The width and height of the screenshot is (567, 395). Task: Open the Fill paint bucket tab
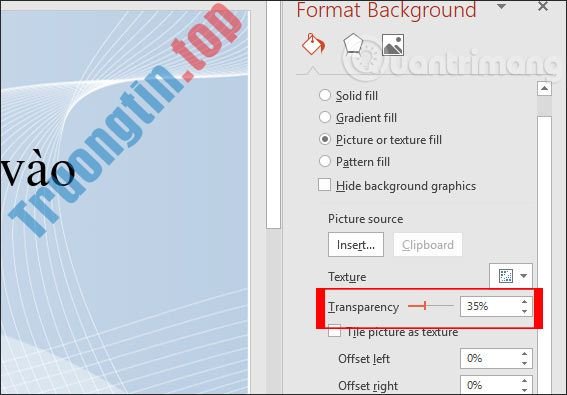313,44
